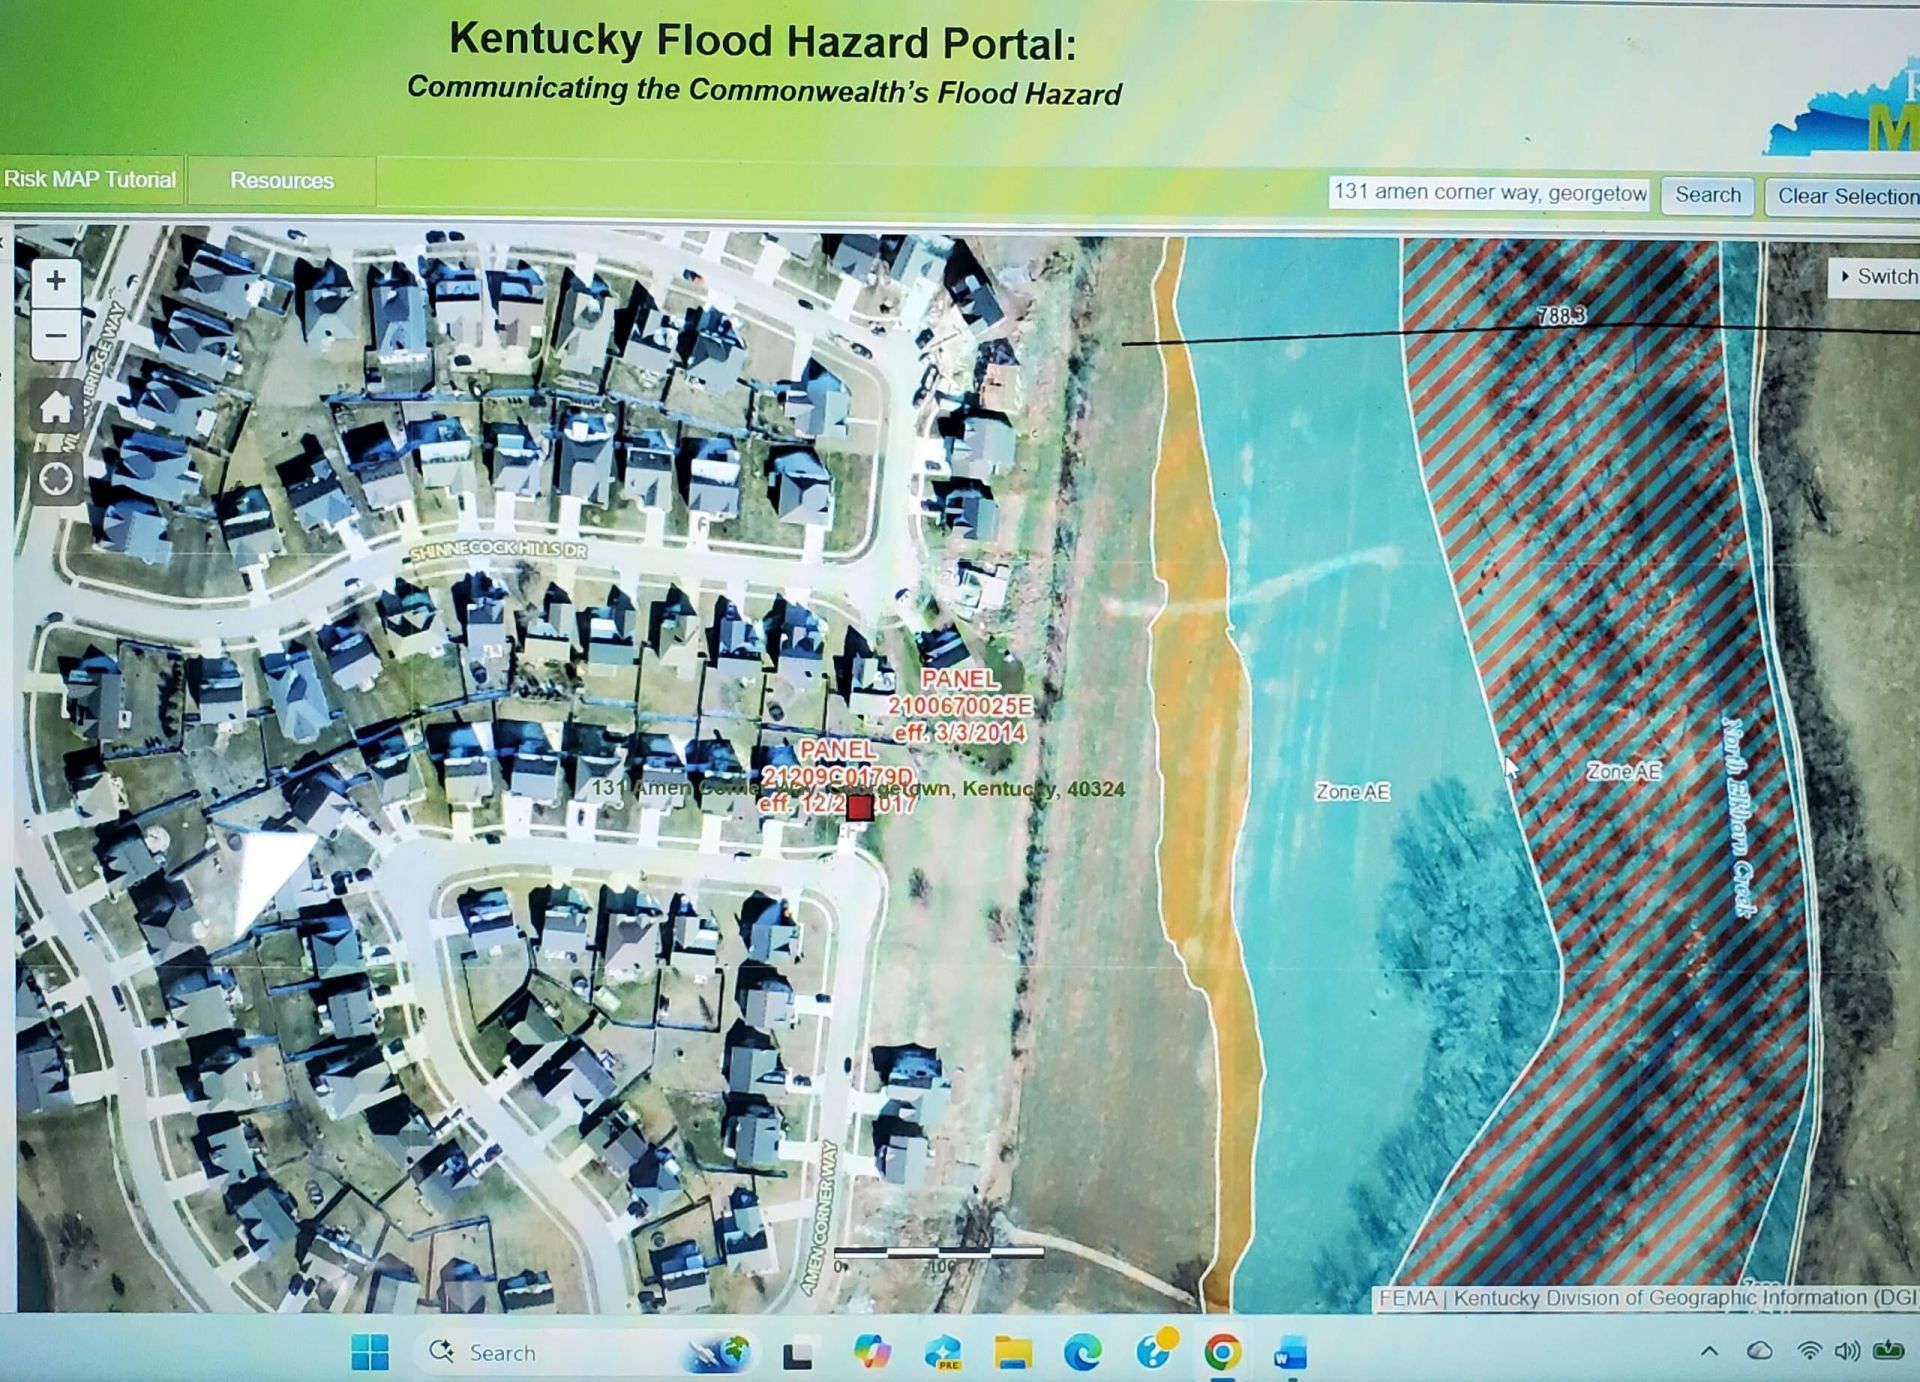Launch Copilot from the taskbar
This screenshot has height=1382, width=1920.
pyautogui.click(x=872, y=1353)
